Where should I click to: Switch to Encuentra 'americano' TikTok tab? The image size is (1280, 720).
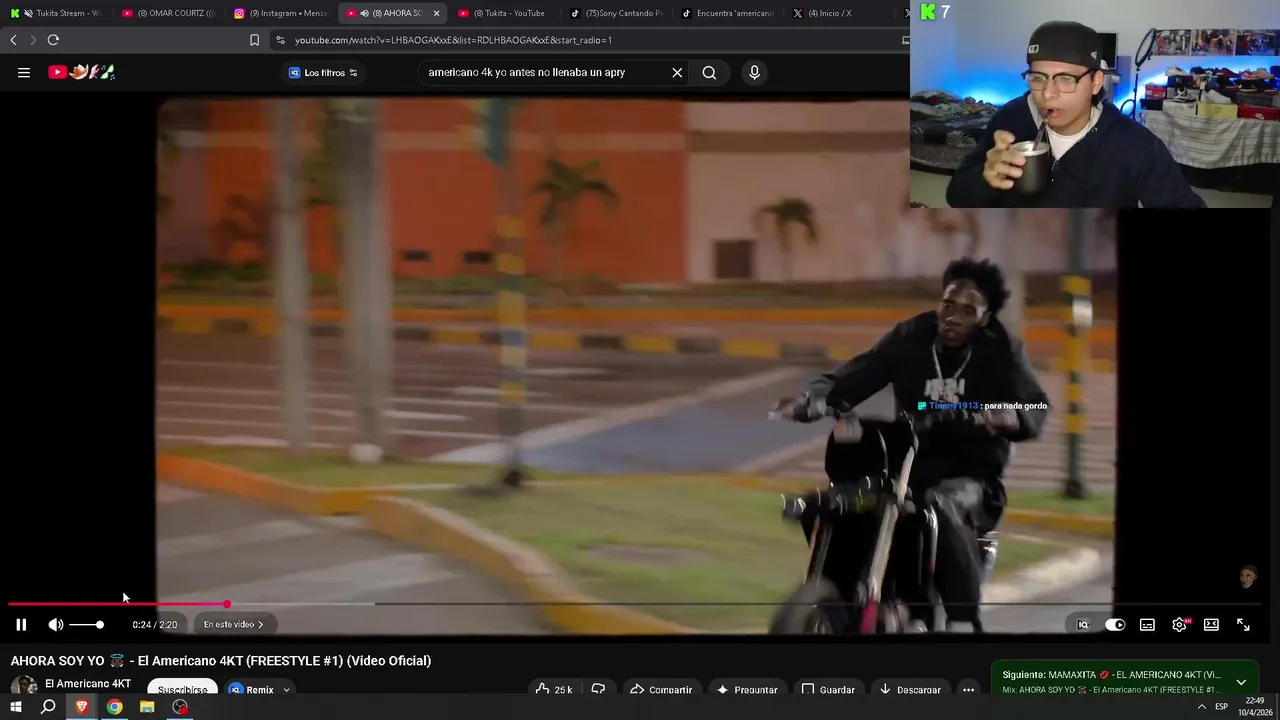[x=729, y=13]
